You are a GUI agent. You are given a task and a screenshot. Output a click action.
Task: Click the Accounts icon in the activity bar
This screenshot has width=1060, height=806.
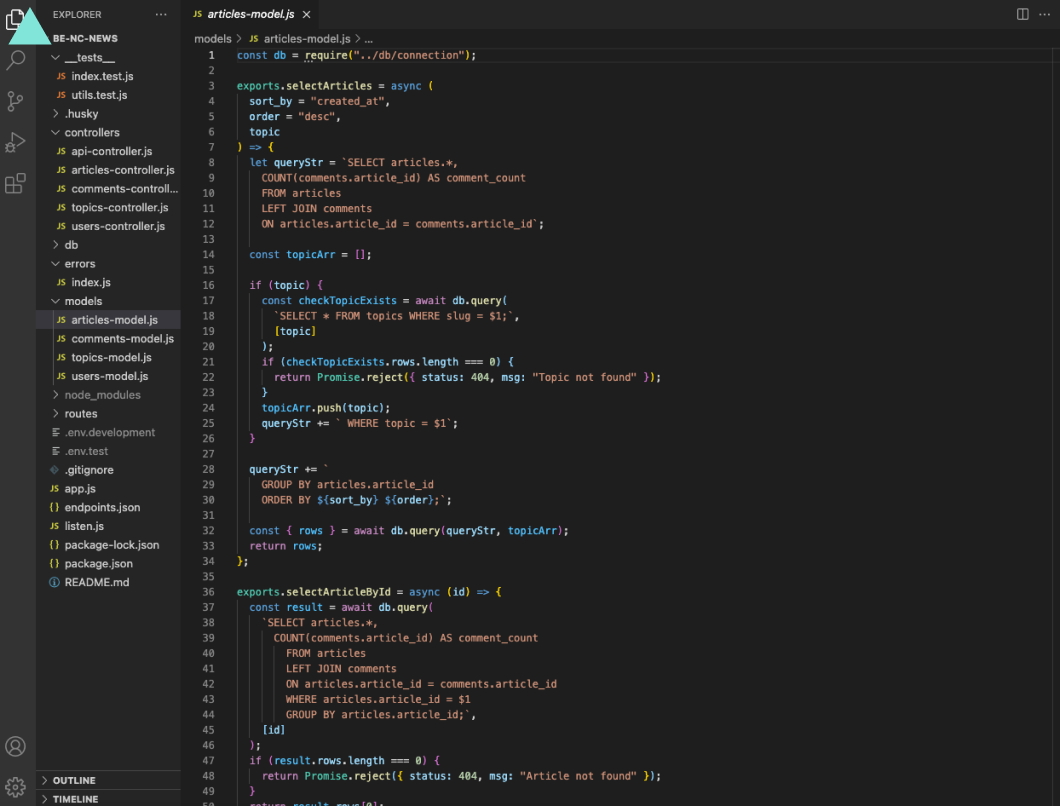coord(16,746)
